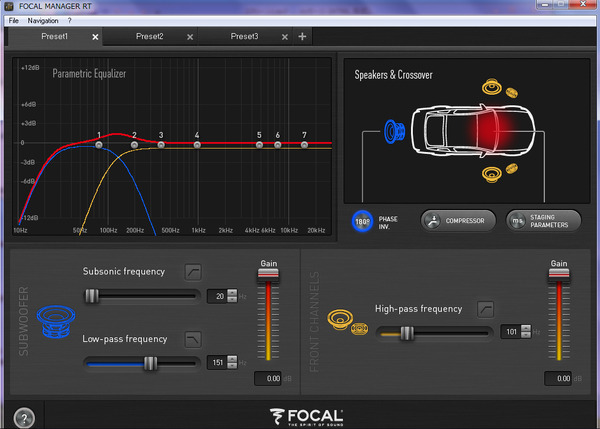600x429 pixels.
Task: Click the Parametric Equalizer title text
Action: coord(89,73)
